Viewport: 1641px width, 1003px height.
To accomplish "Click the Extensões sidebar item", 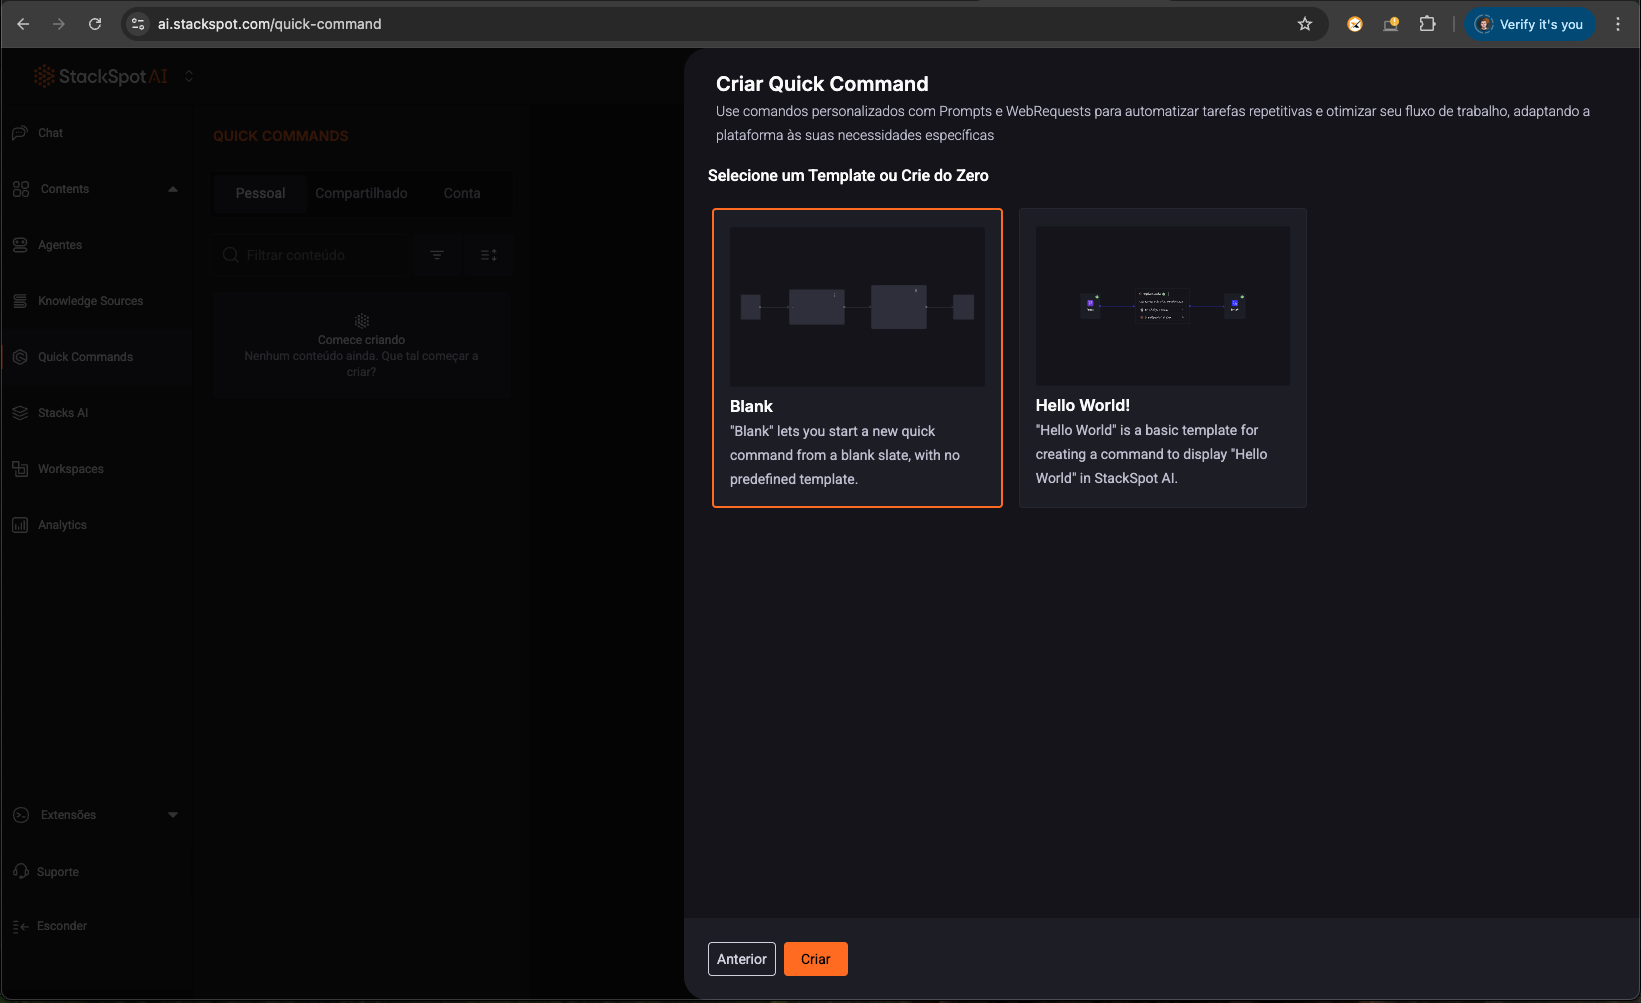I will pos(68,815).
